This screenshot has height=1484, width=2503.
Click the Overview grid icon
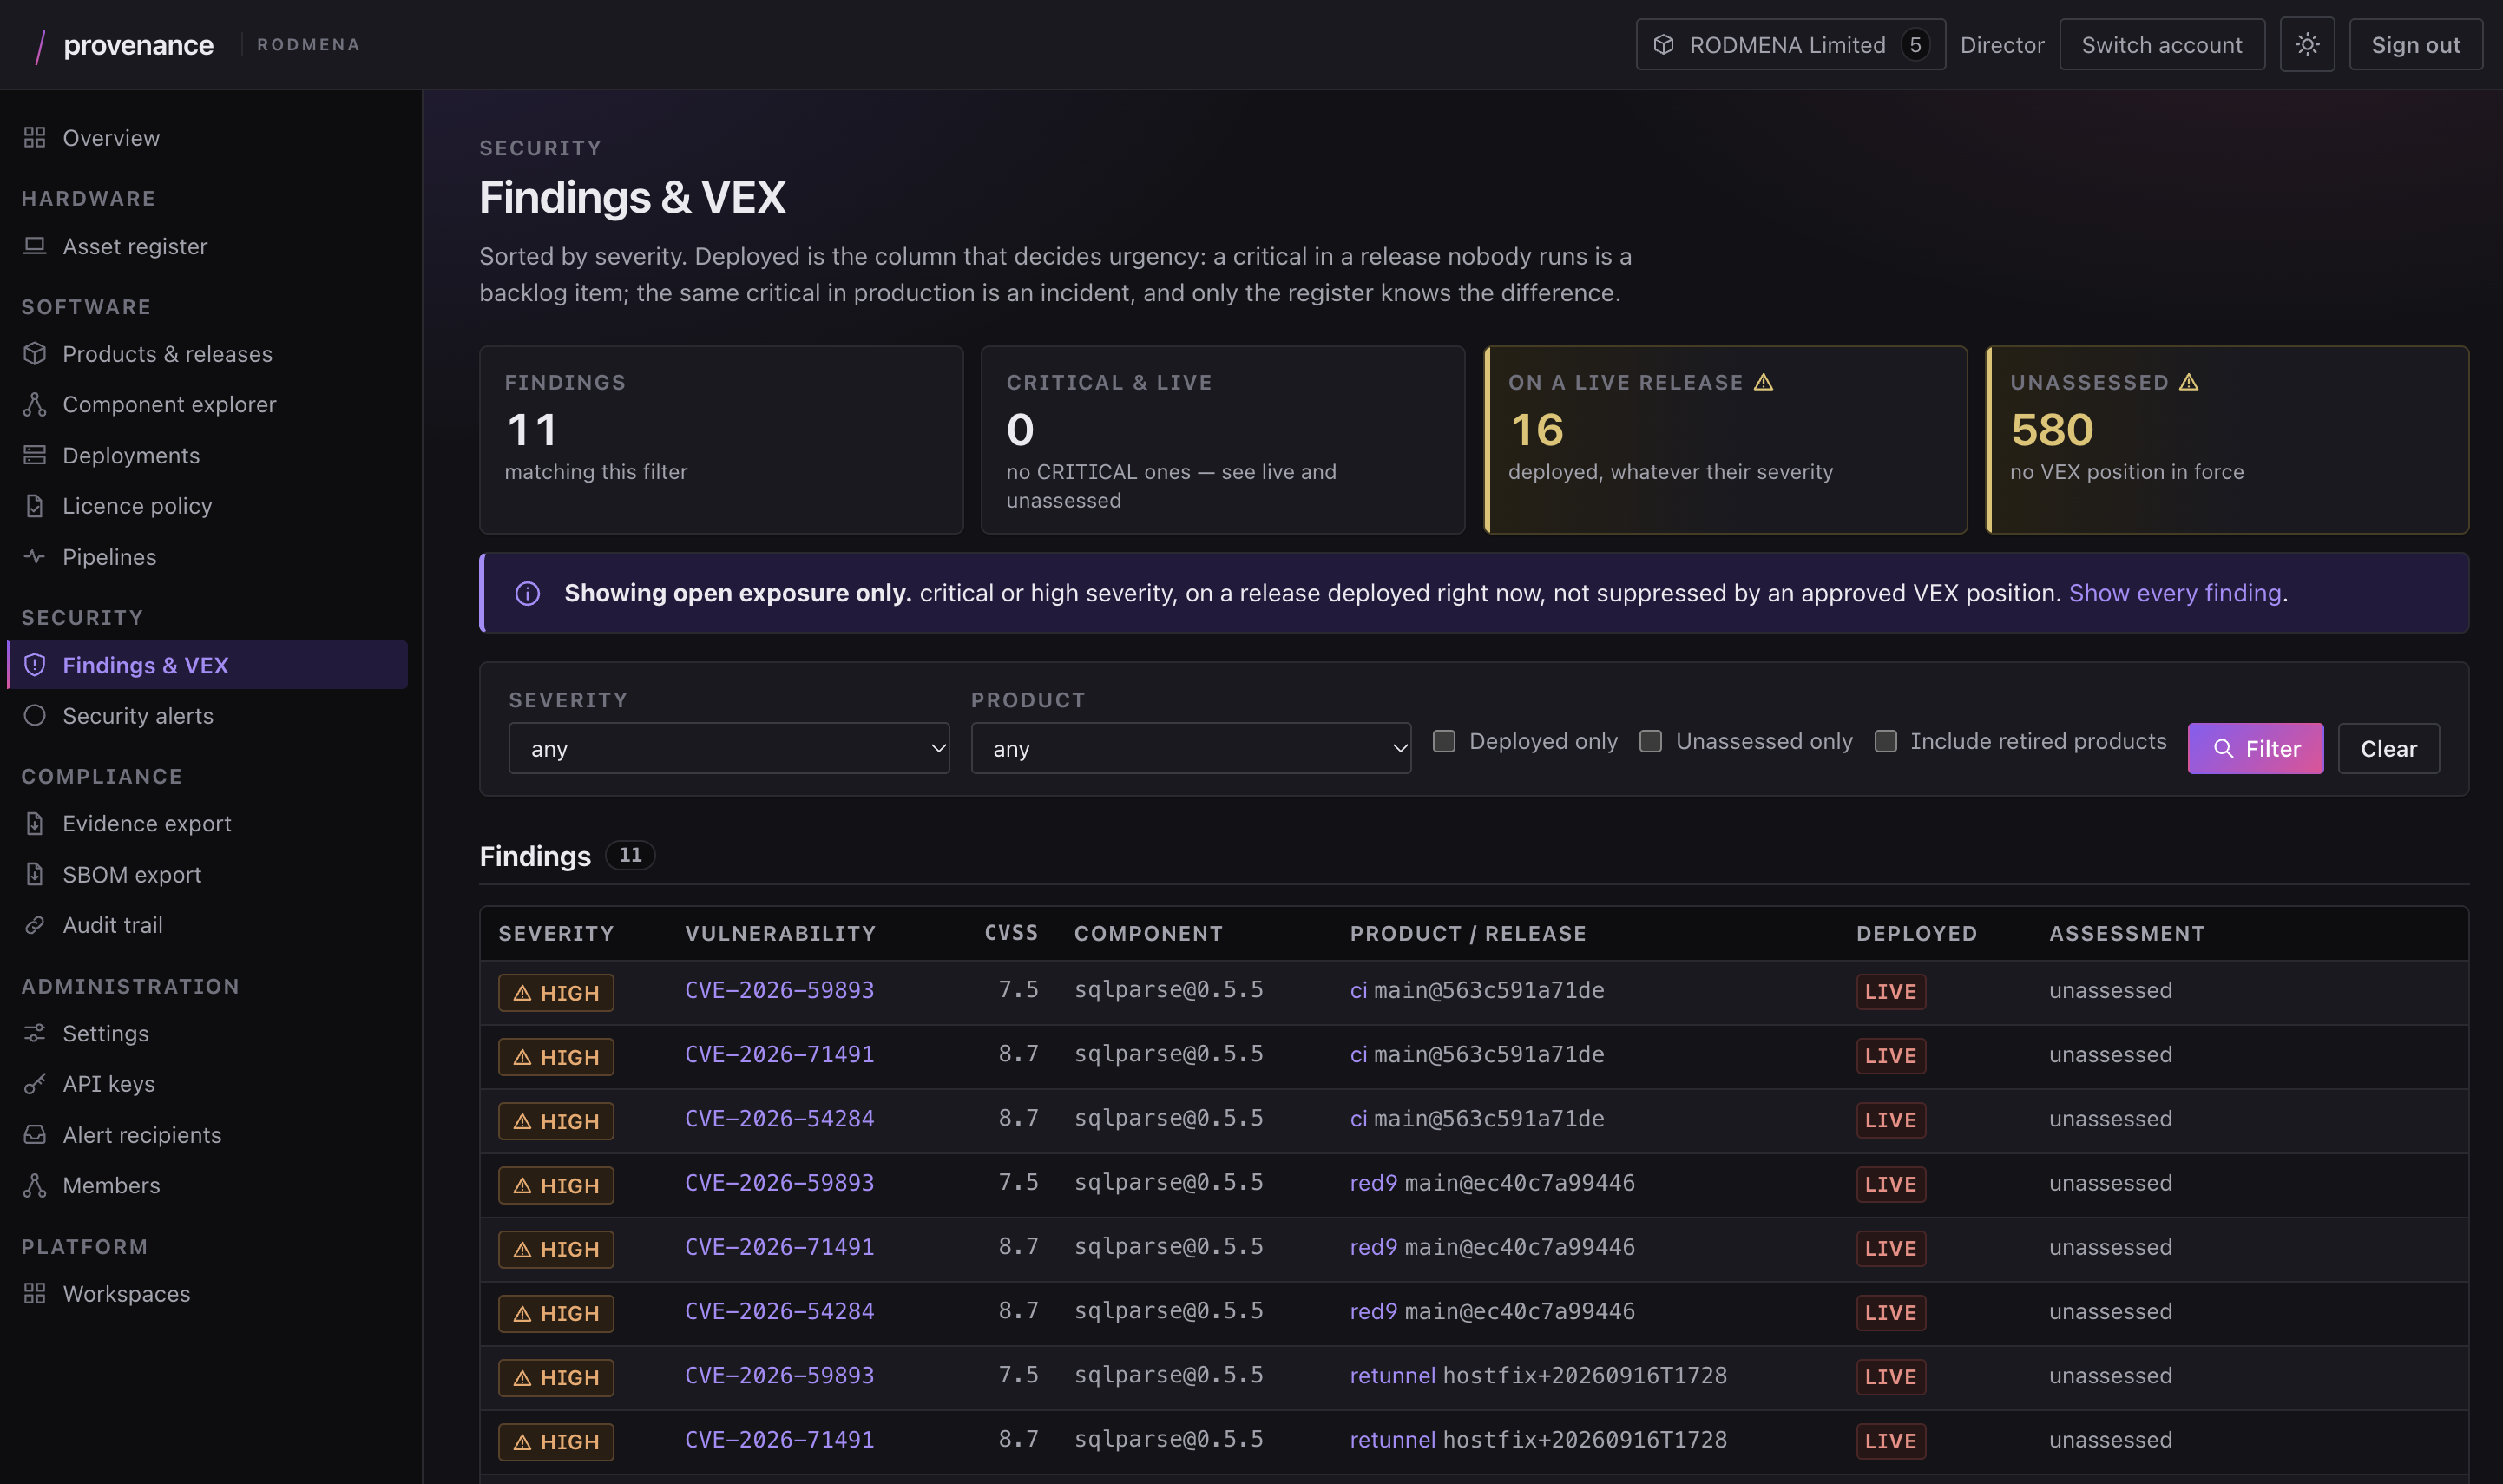pos(35,137)
